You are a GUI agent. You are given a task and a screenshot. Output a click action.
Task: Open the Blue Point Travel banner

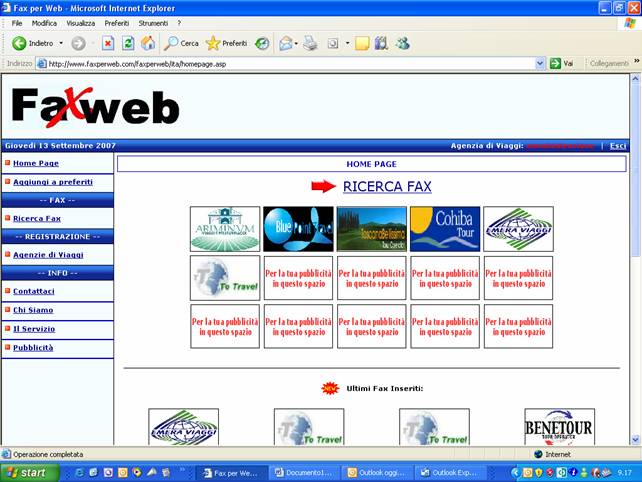point(298,229)
